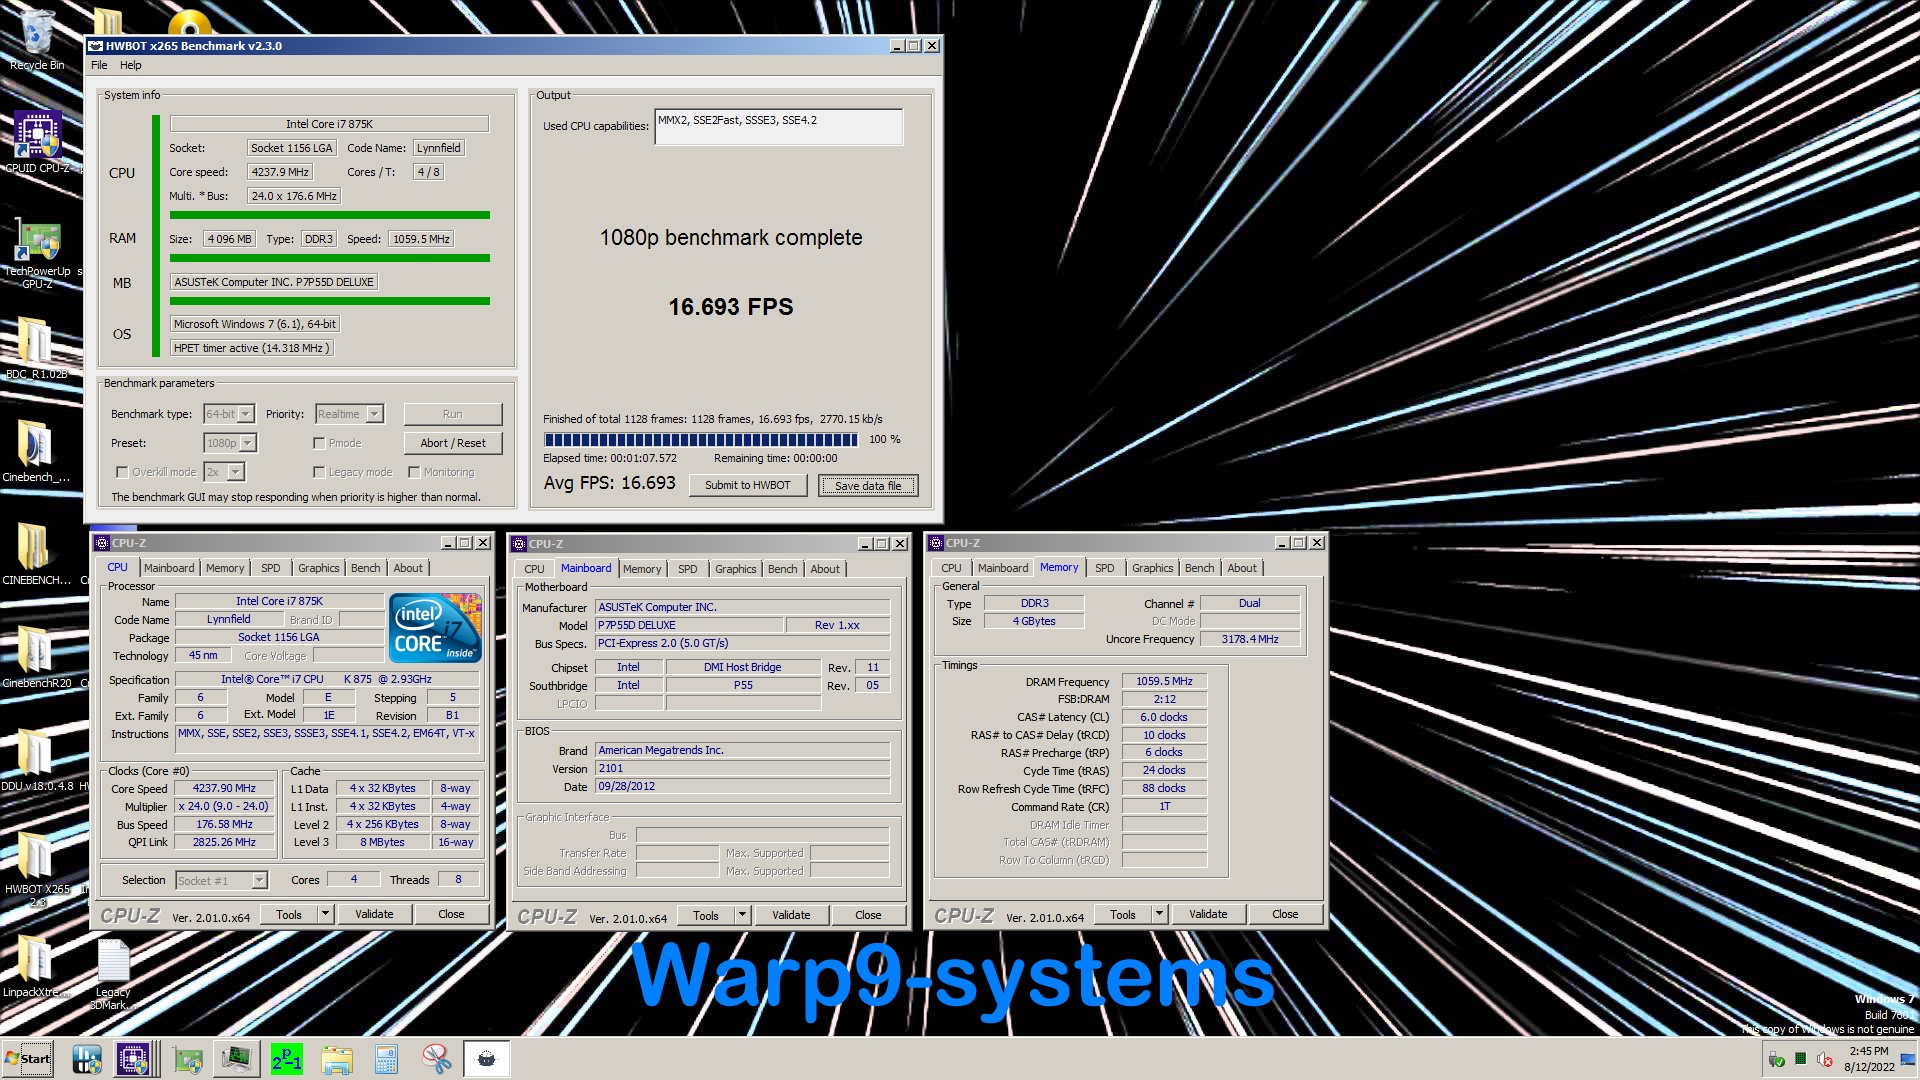Select the HWBOT X265 folder on the desktop

37,868
